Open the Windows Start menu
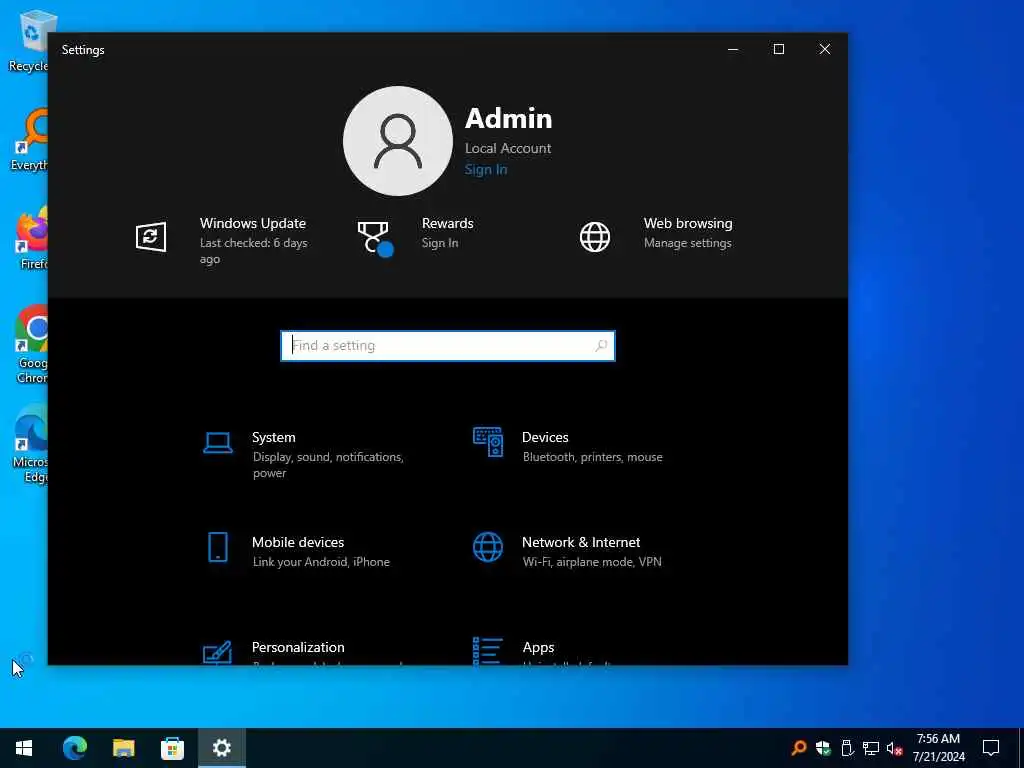Image resolution: width=1024 pixels, height=768 pixels. click(24, 748)
